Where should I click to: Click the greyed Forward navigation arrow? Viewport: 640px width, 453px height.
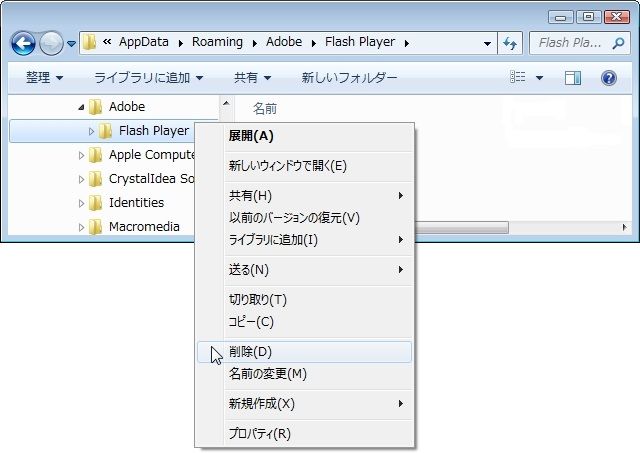pos(51,43)
